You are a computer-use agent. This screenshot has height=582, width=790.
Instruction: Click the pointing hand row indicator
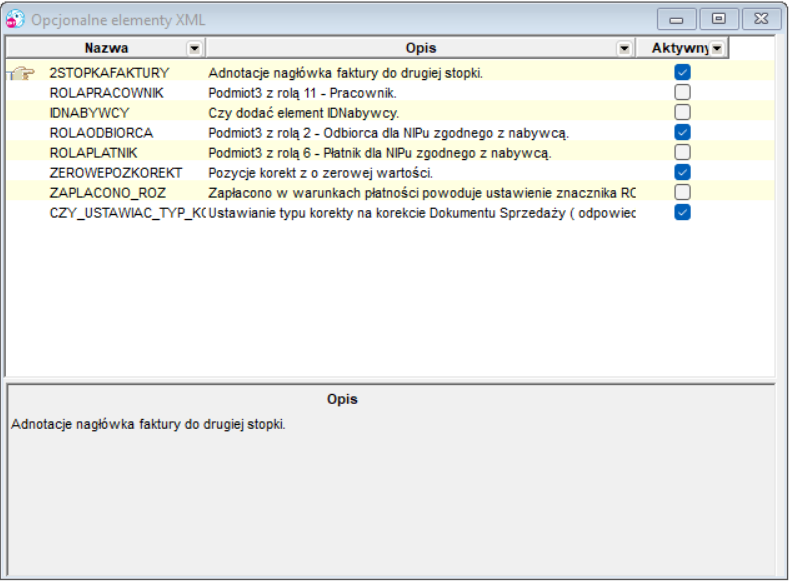[x=21, y=74]
